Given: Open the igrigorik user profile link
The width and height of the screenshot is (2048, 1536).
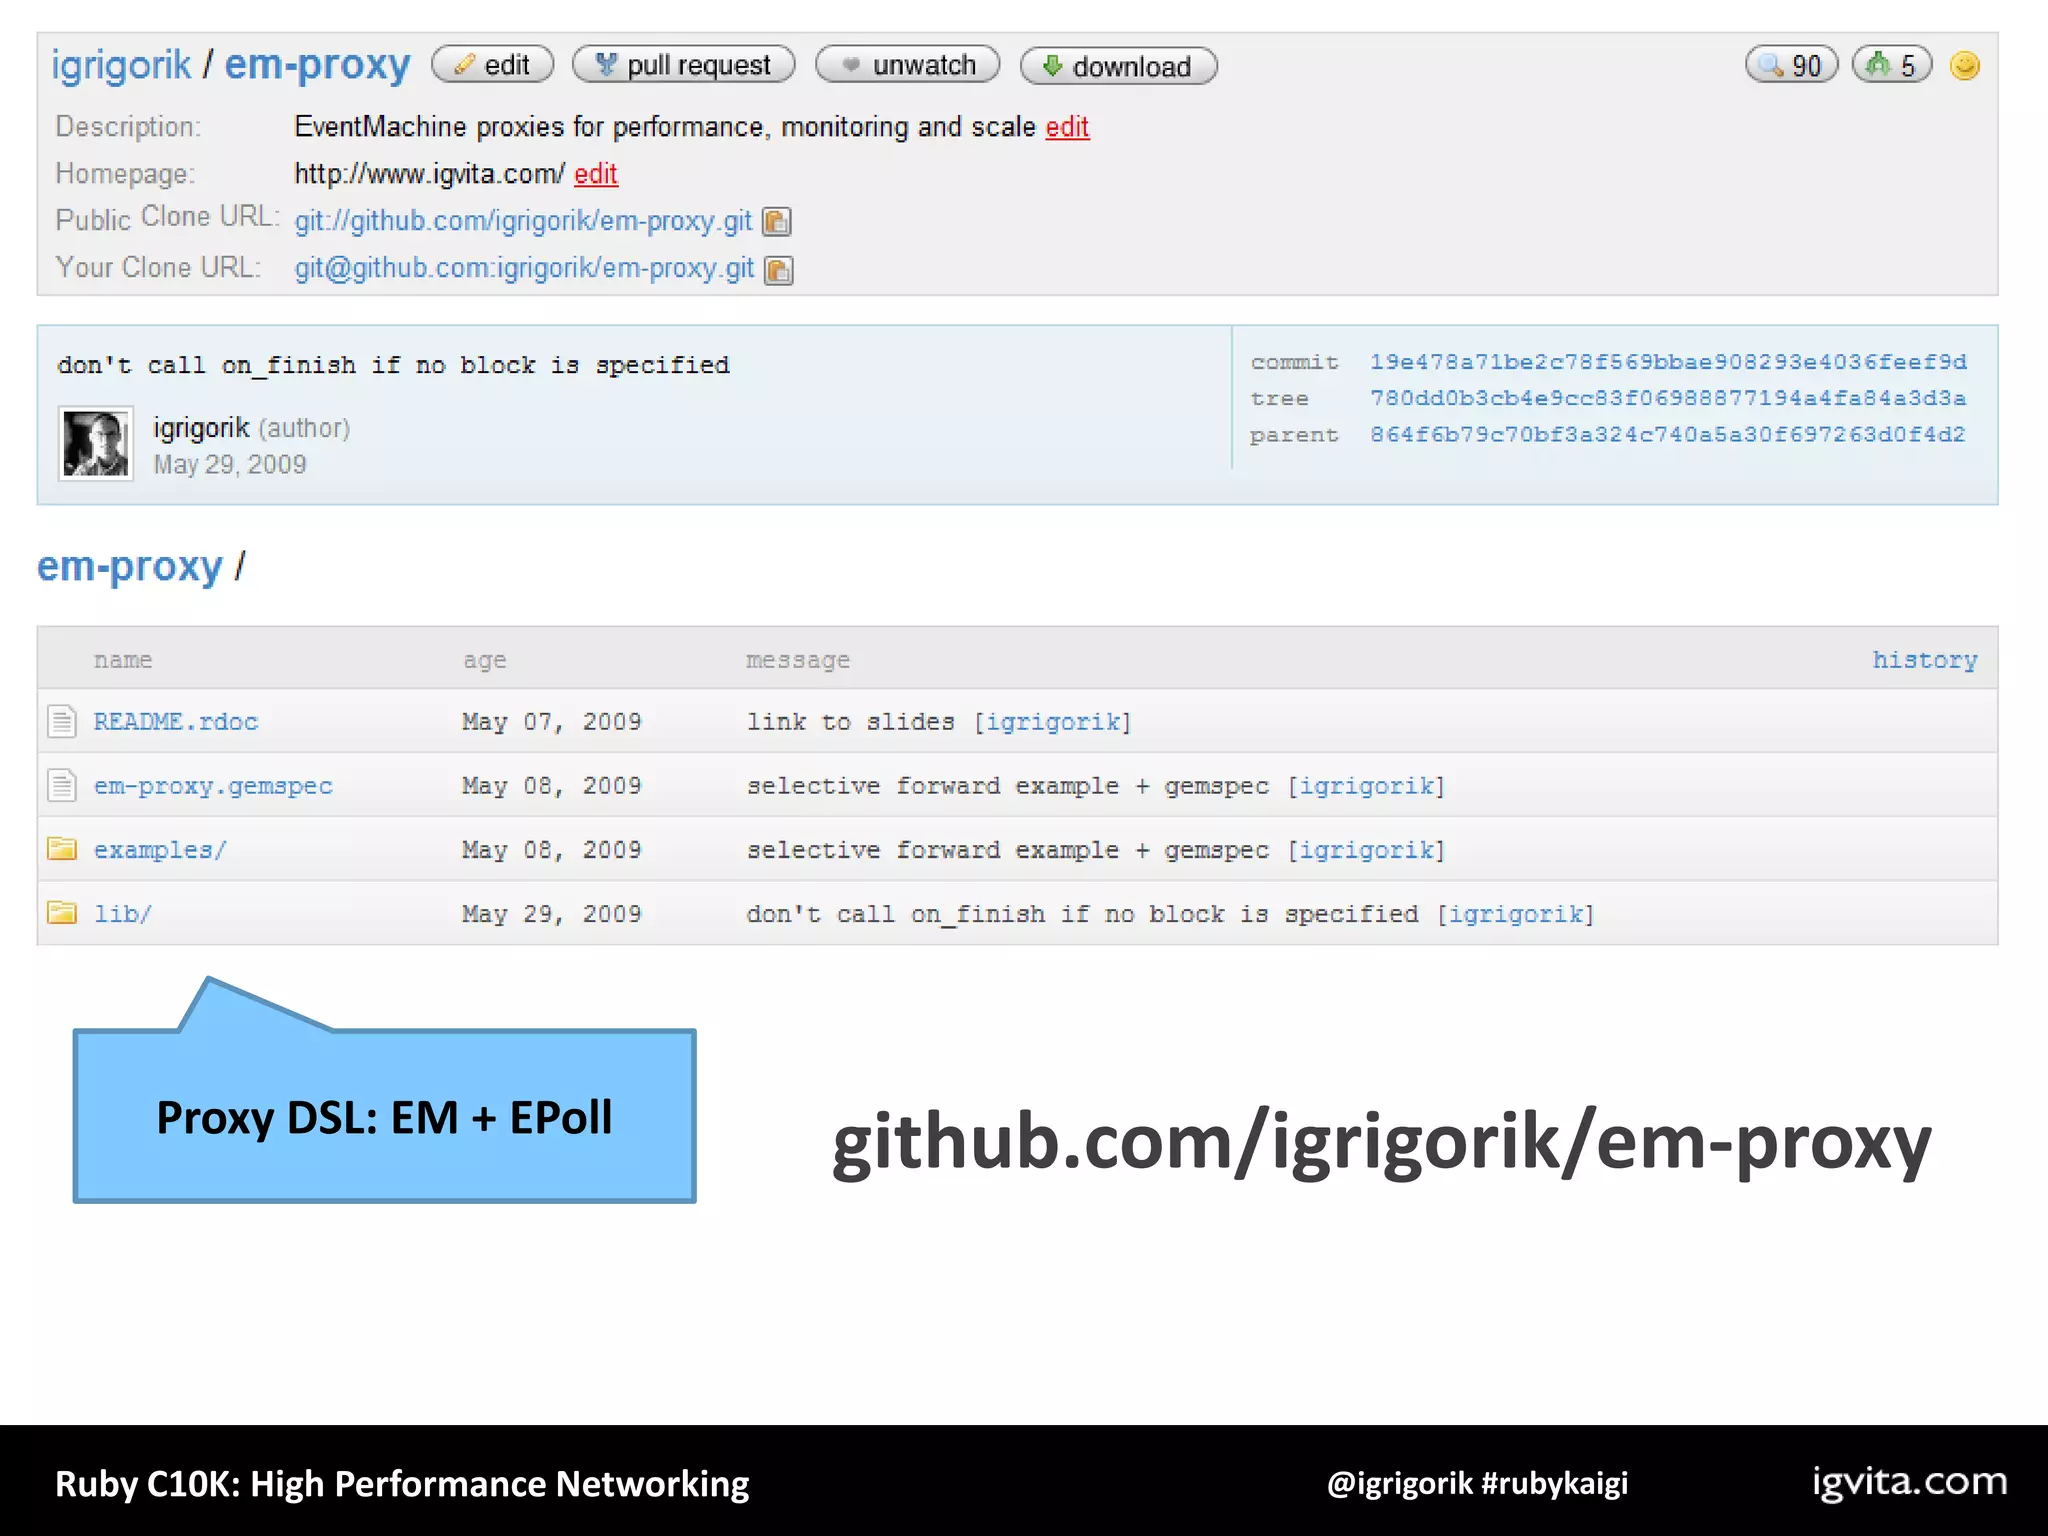Looking at the screenshot, I should 120,65.
